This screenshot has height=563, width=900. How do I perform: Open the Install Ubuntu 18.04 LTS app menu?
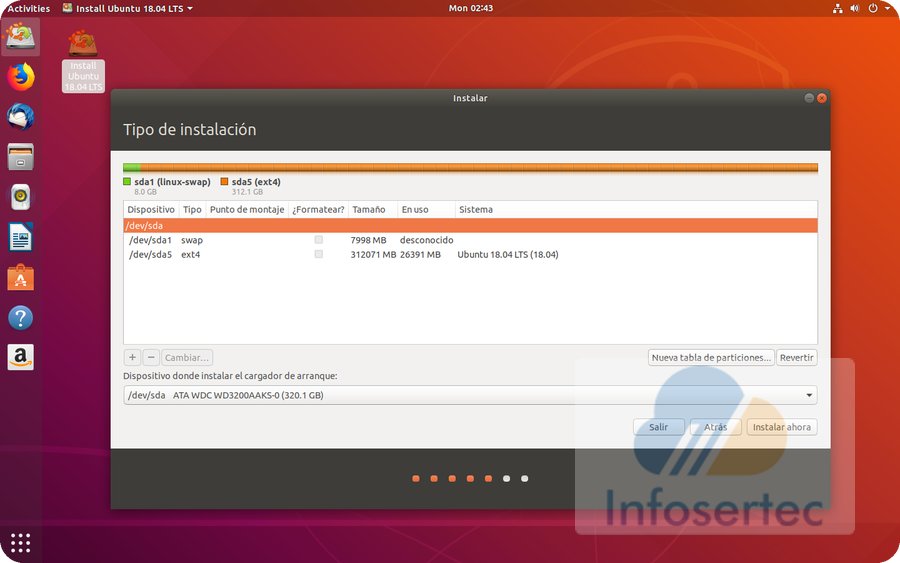(x=127, y=8)
